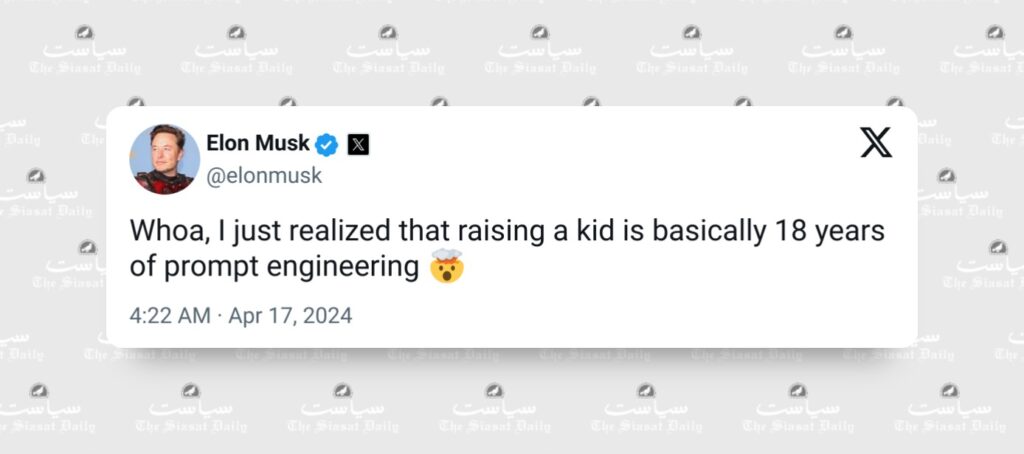Screen dimensions: 1024x454
Task: Click the dot separator between time and date
Action: 220,316
